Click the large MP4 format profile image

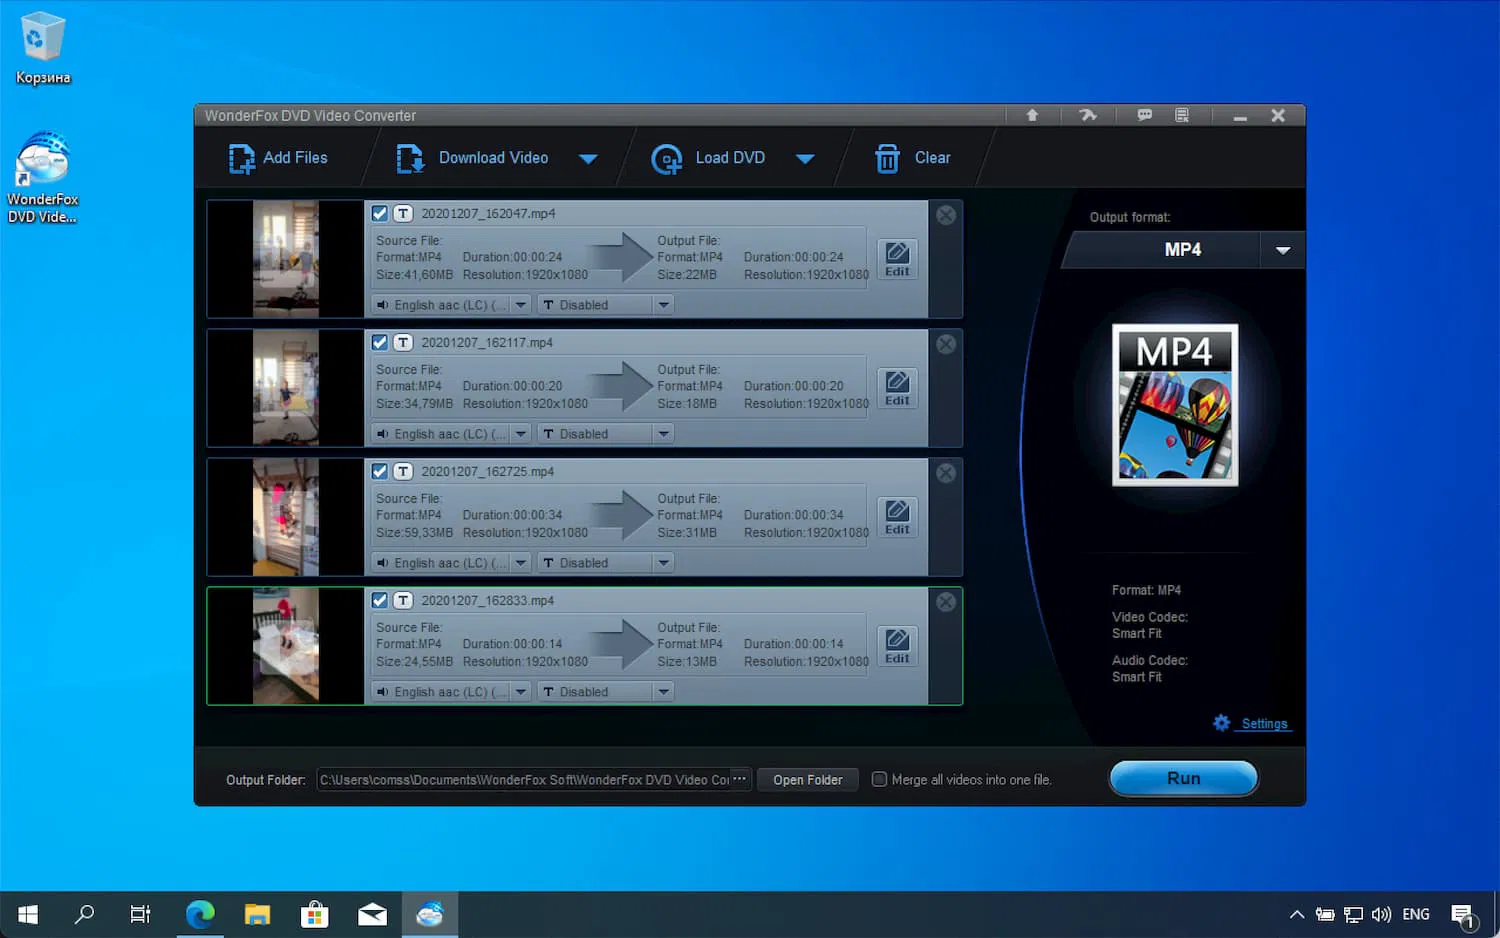tap(1175, 405)
